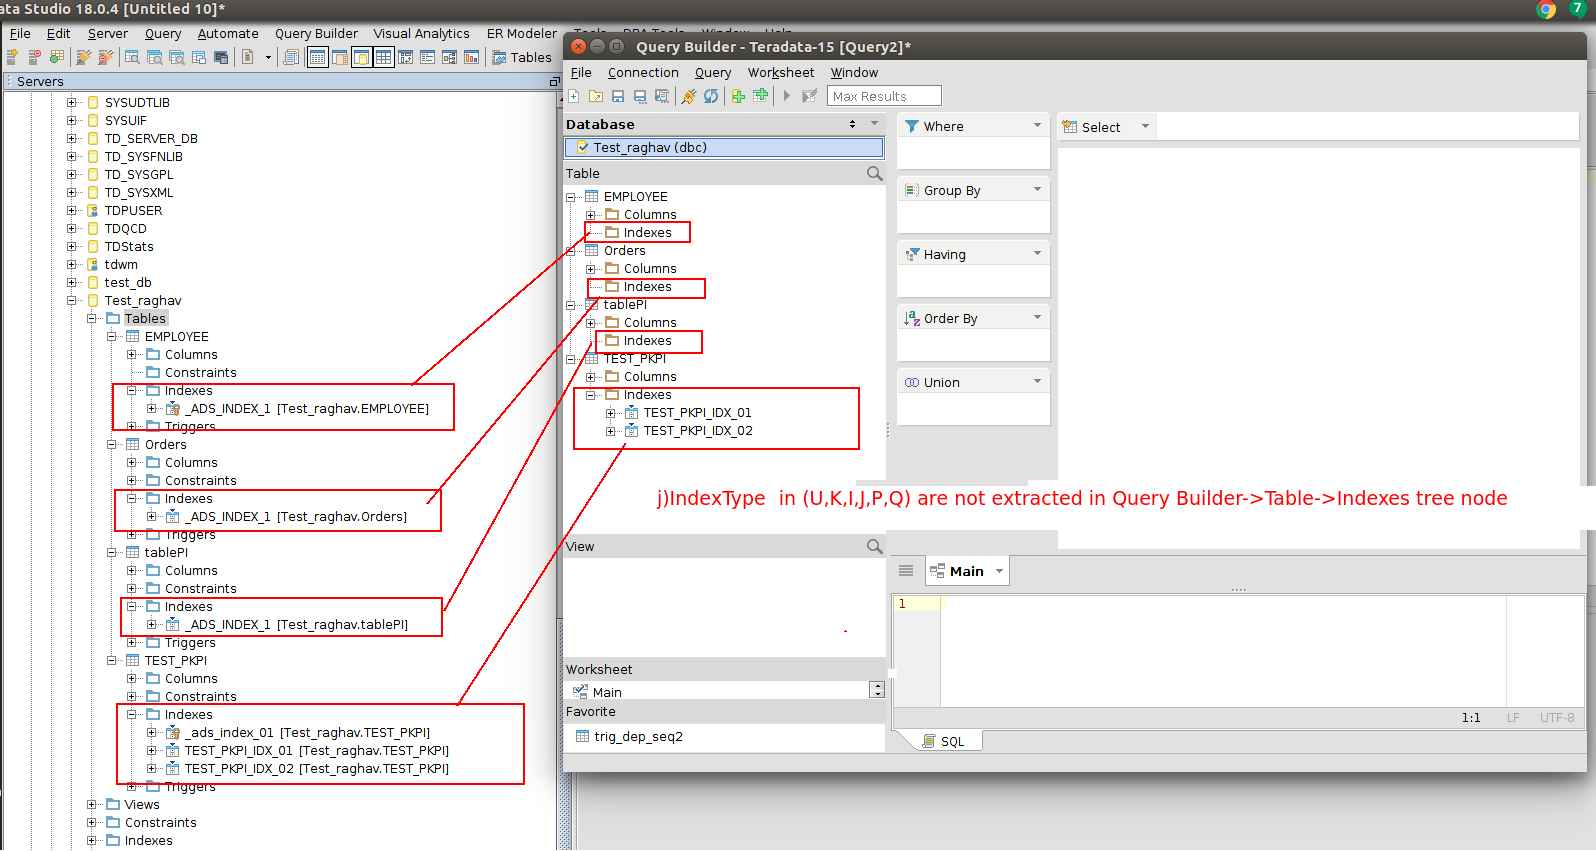Refresh the Query Builder schema with the arrows icon
The height and width of the screenshot is (851, 1596).
(x=711, y=96)
